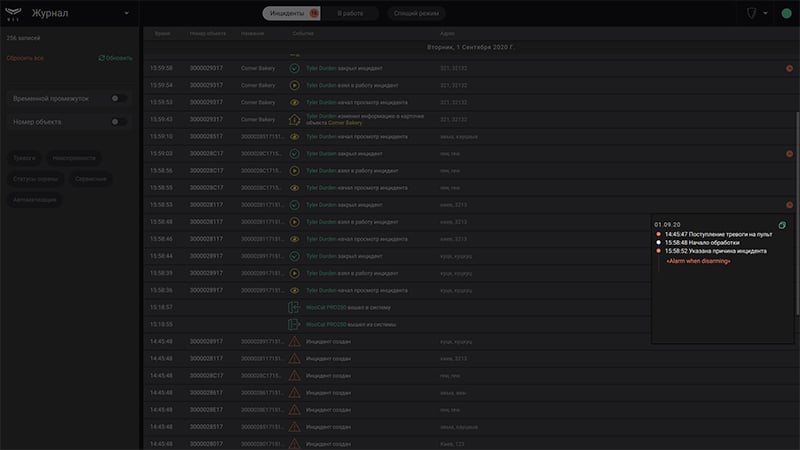
Task: Click the Событие column header
Action: [x=303, y=34]
